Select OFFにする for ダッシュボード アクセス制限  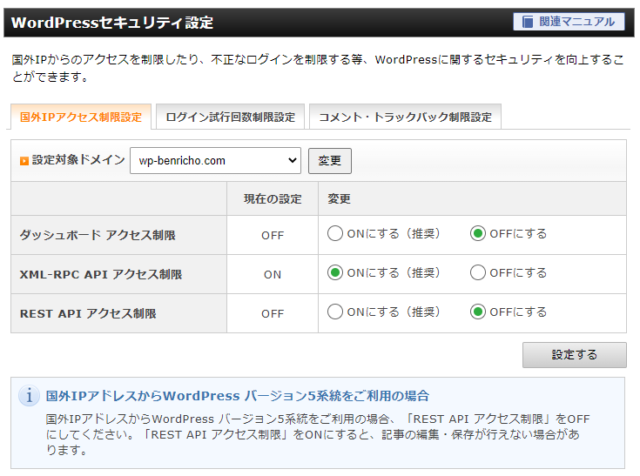(x=478, y=234)
